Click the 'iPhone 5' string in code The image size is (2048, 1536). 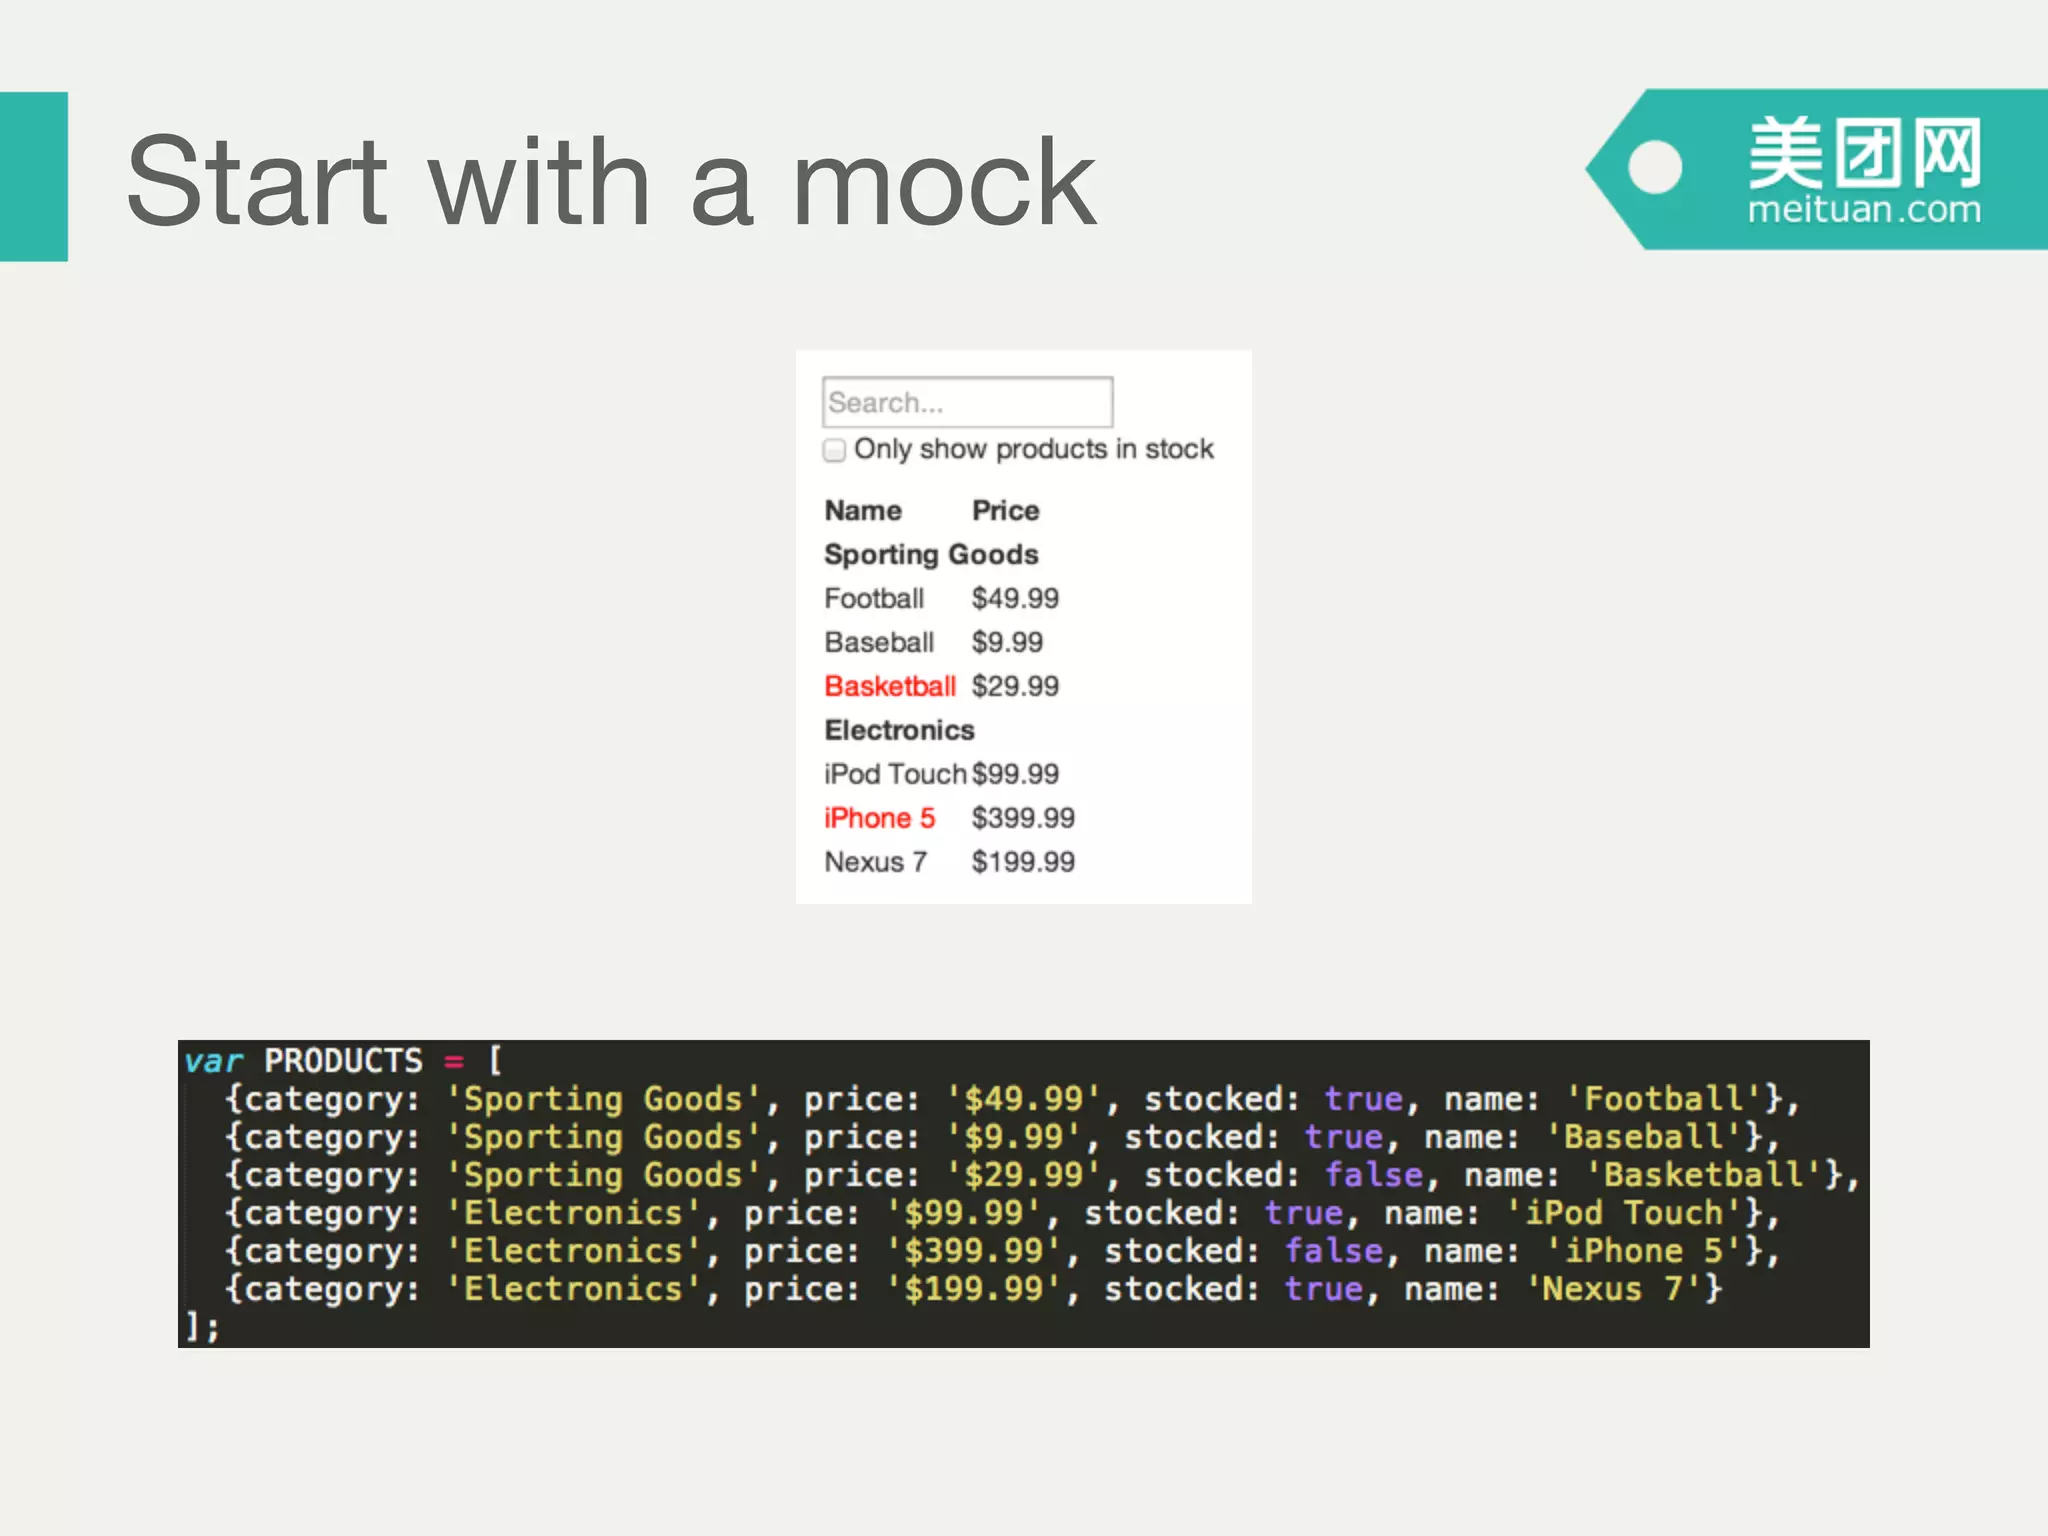point(1644,1251)
